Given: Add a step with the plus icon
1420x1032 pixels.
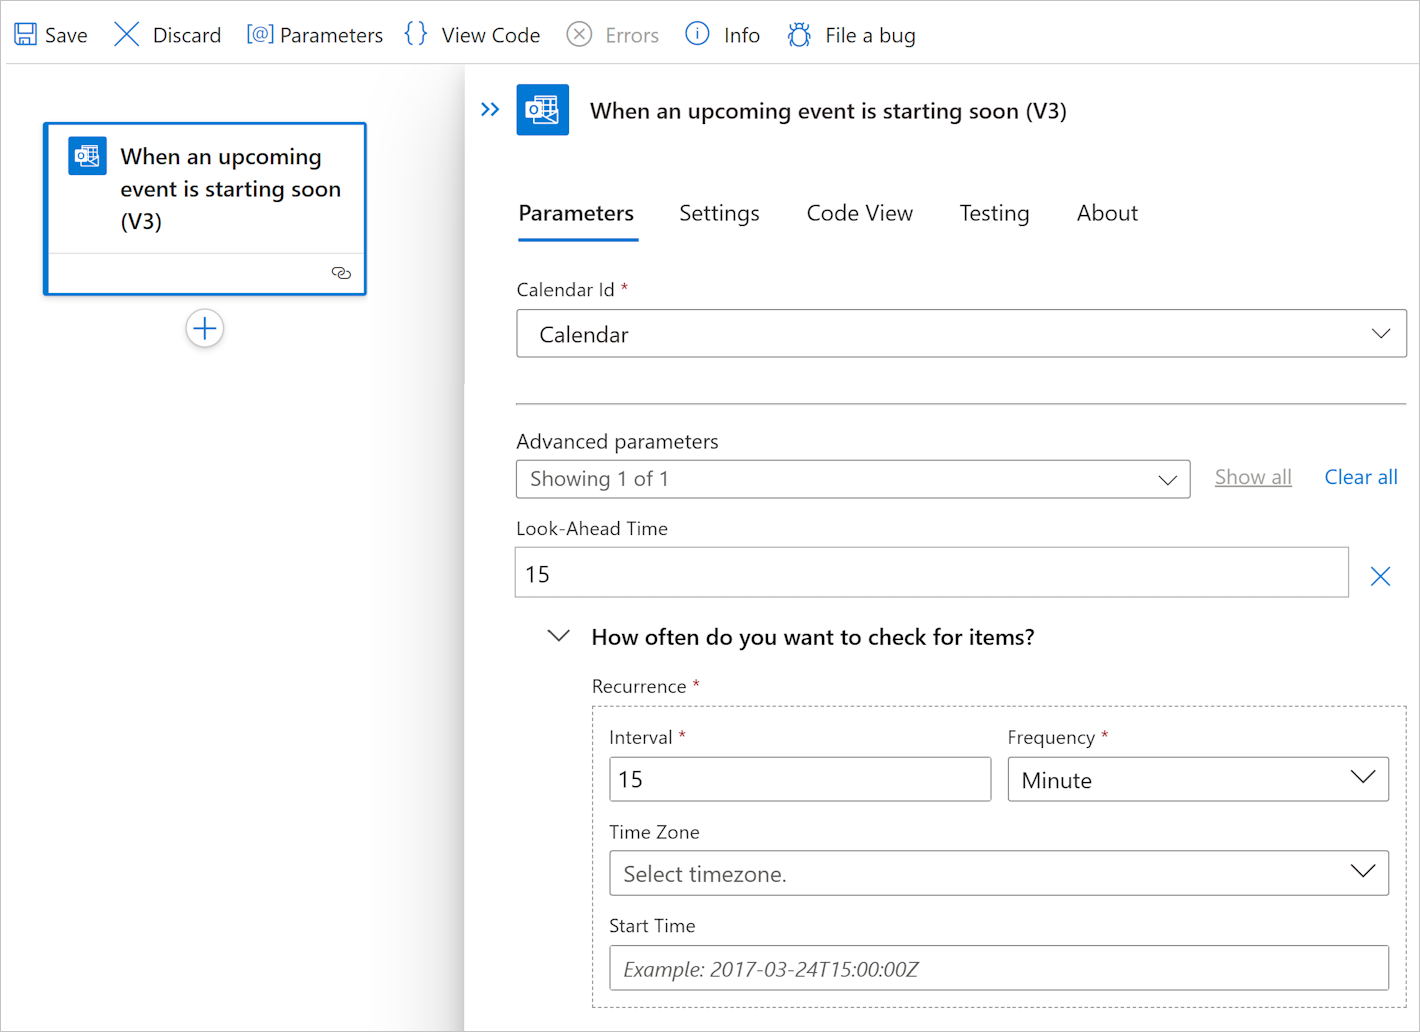Looking at the screenshot, I should [x=205, y=329].
